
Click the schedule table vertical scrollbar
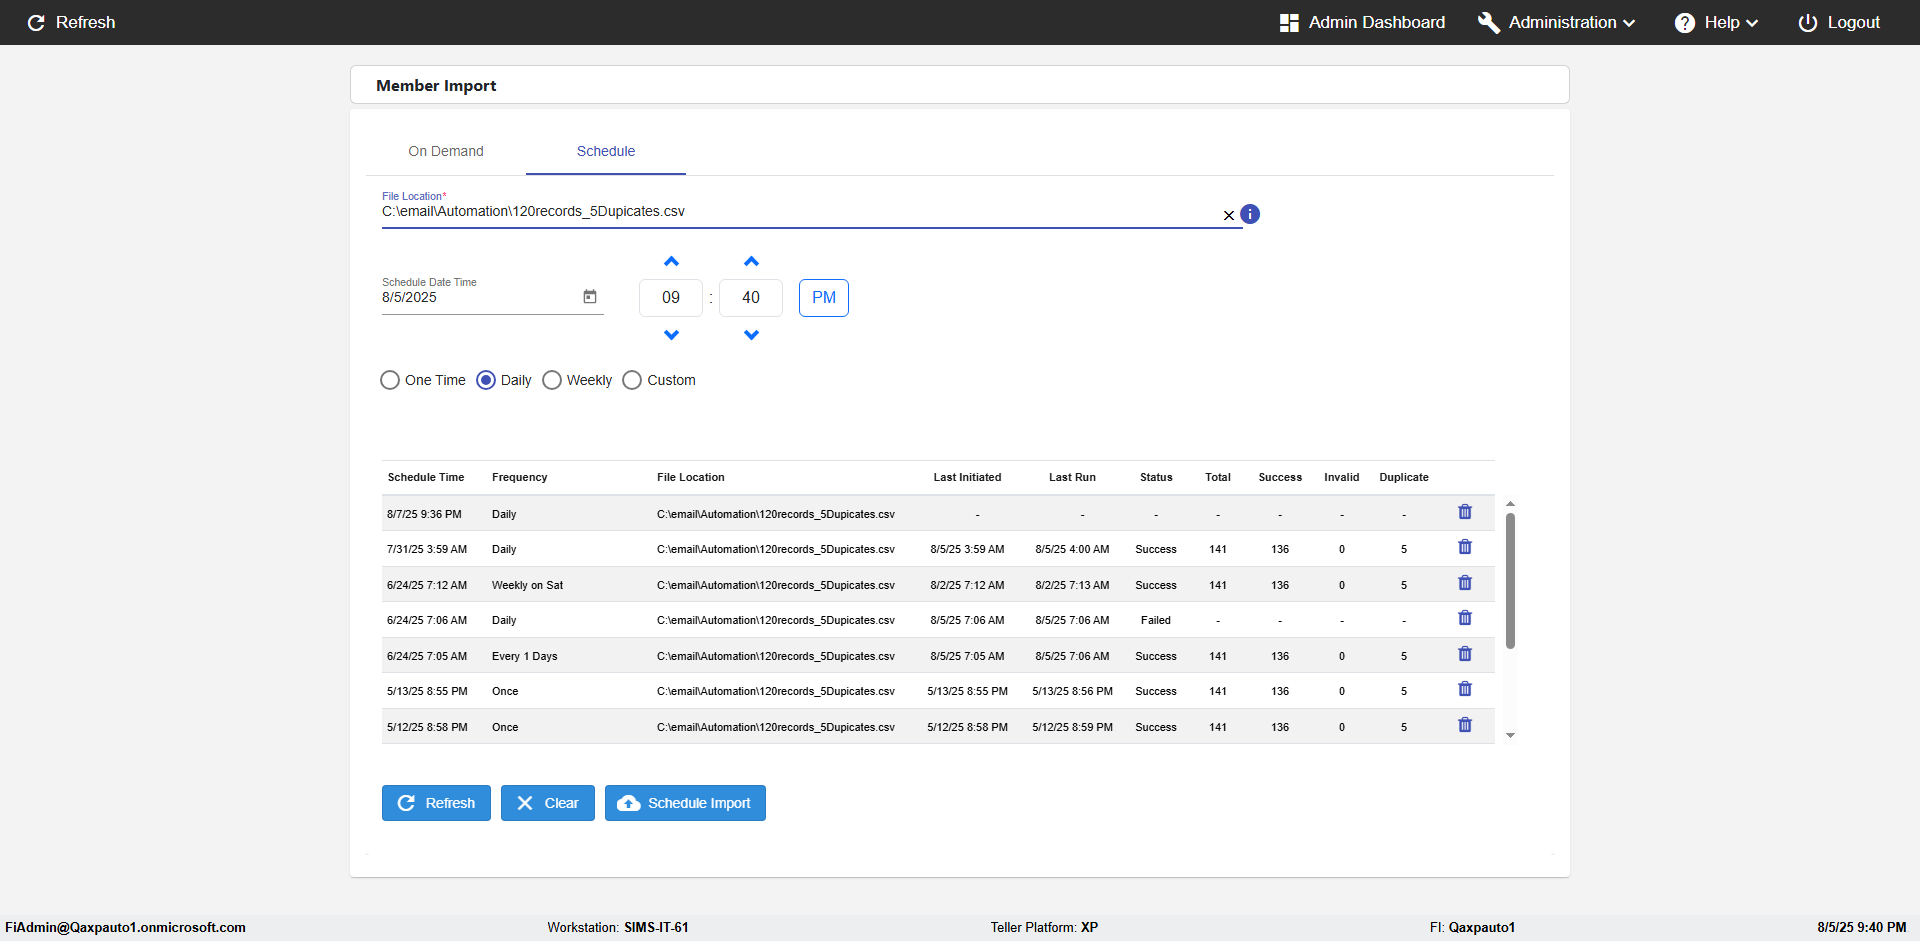click(1510, 580)
